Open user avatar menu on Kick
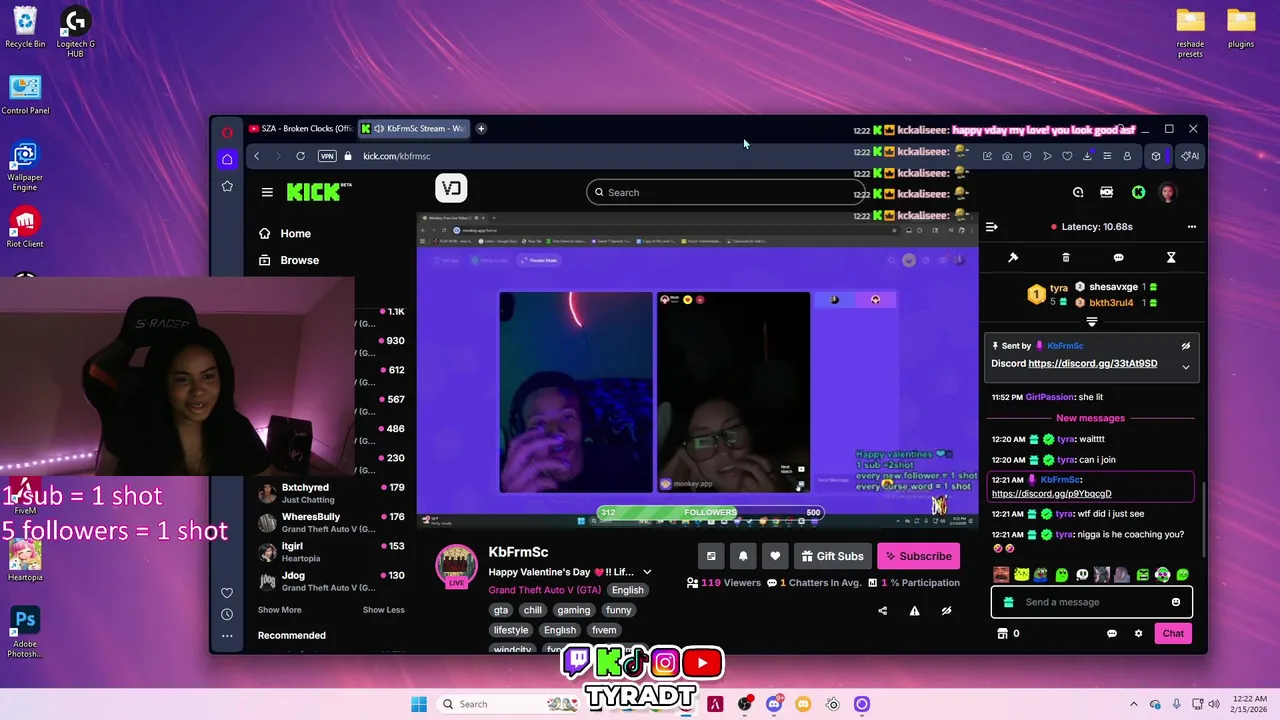 point(1167,192)
